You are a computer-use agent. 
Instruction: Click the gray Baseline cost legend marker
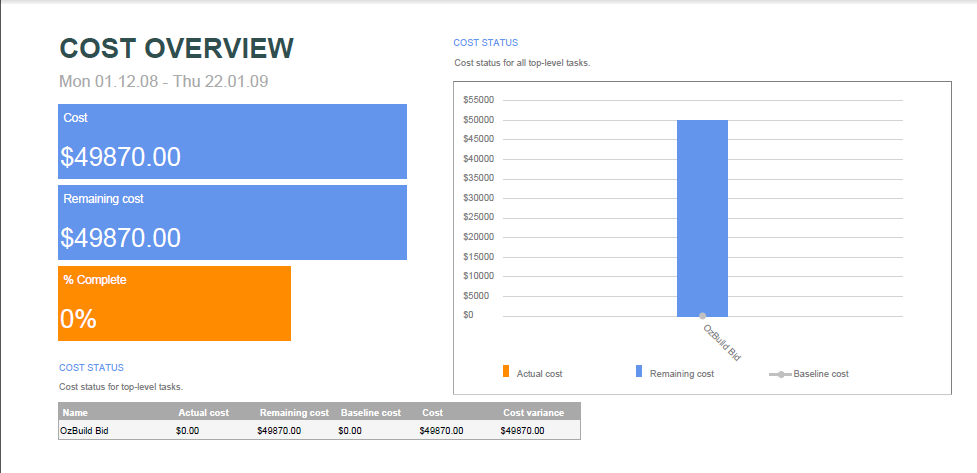(x=779, y=374)
